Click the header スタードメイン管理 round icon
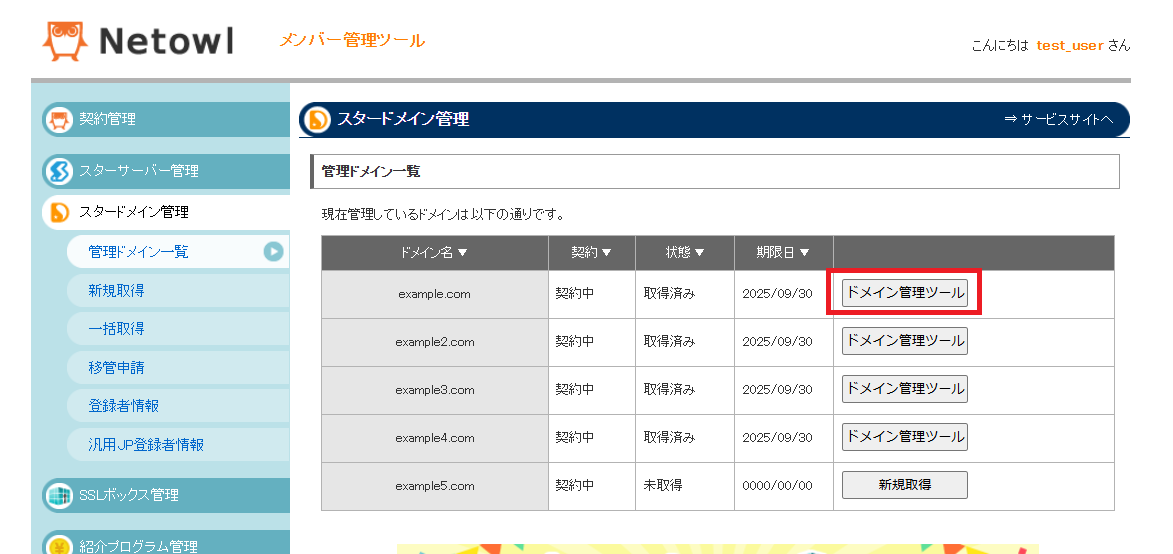The image size is (1173, 554). 316,119
